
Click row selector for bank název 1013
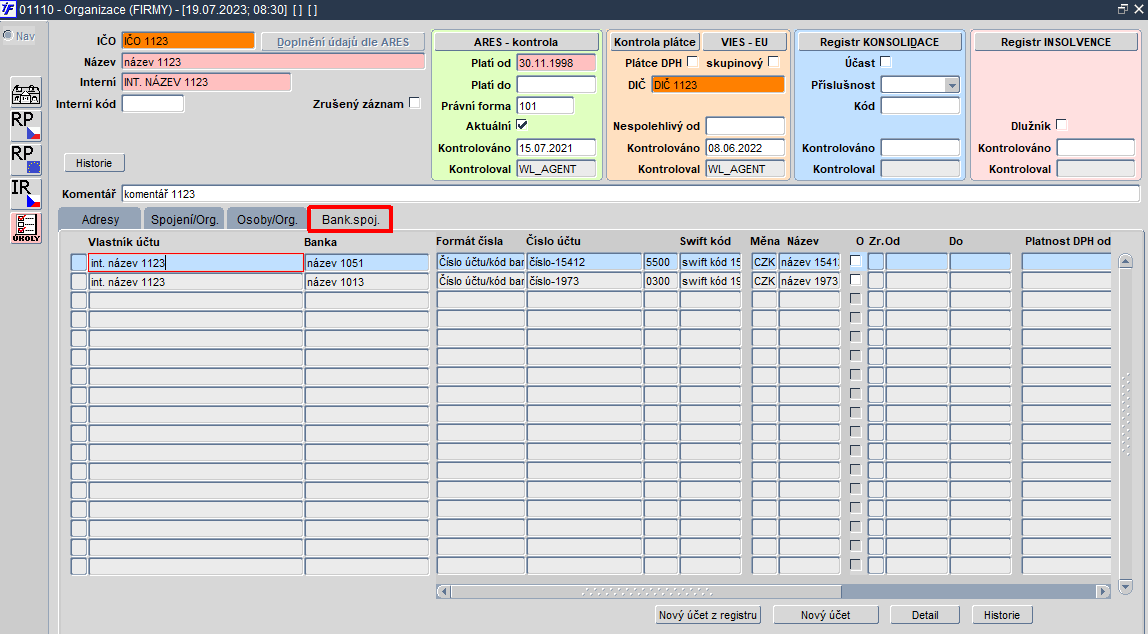coord(79,282)
